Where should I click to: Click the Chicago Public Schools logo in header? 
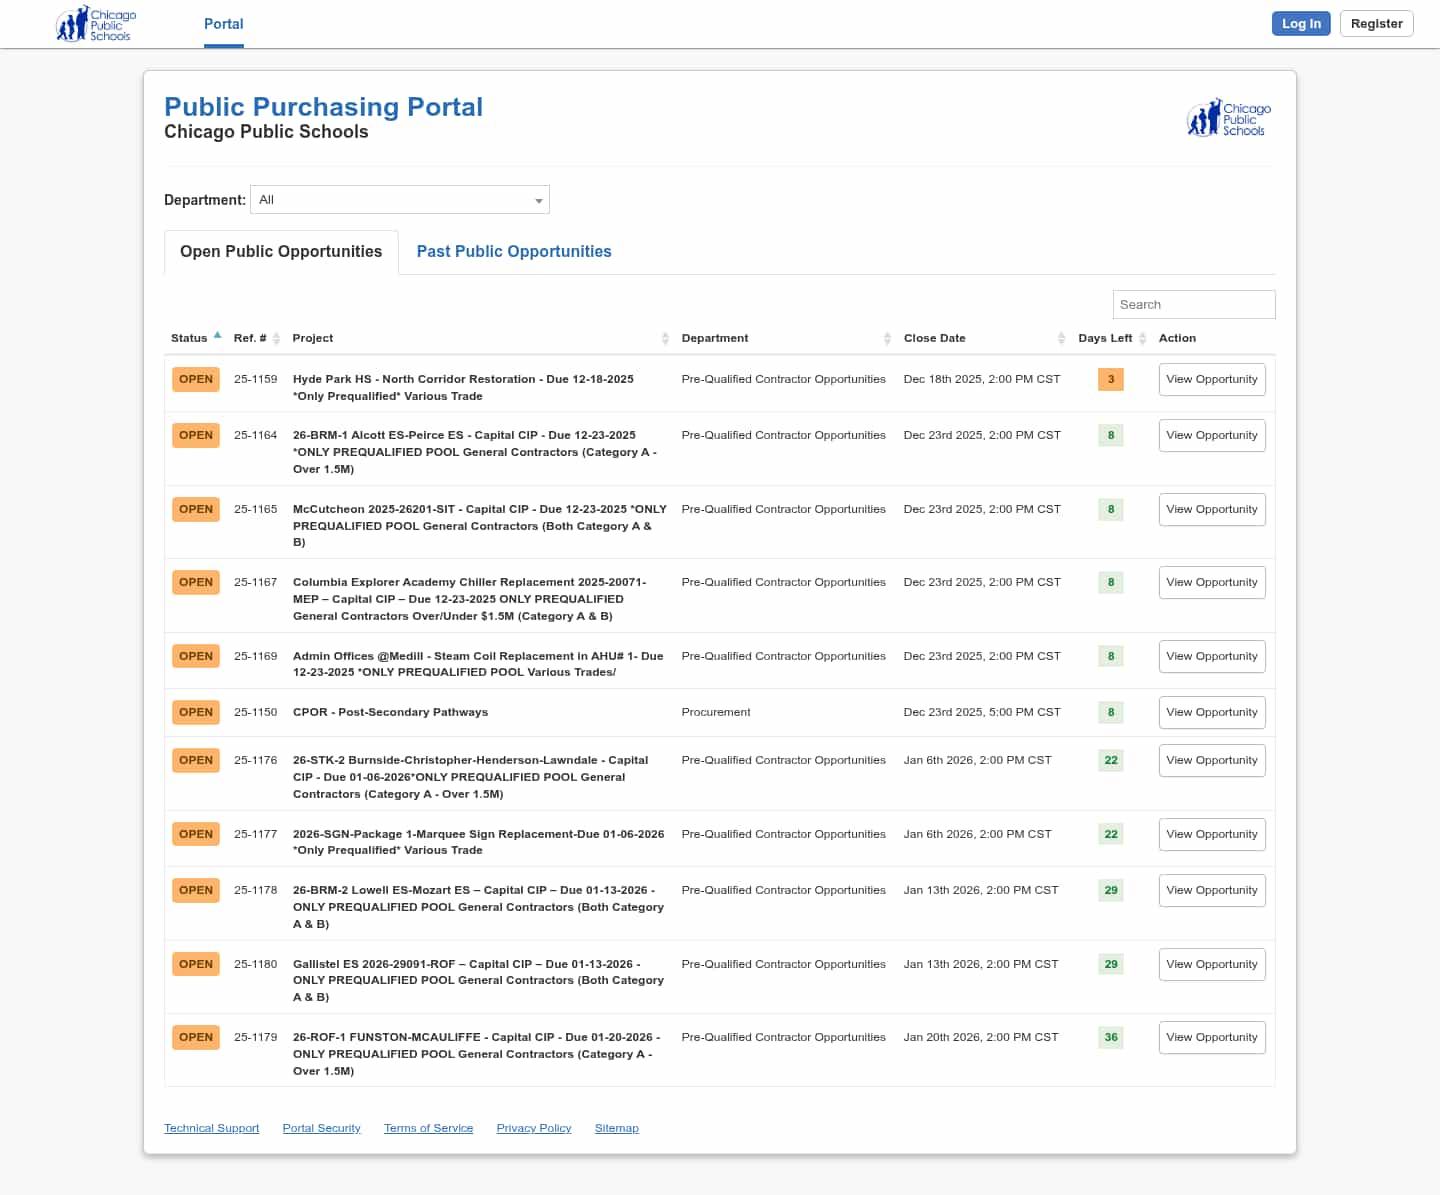point(96,24)
